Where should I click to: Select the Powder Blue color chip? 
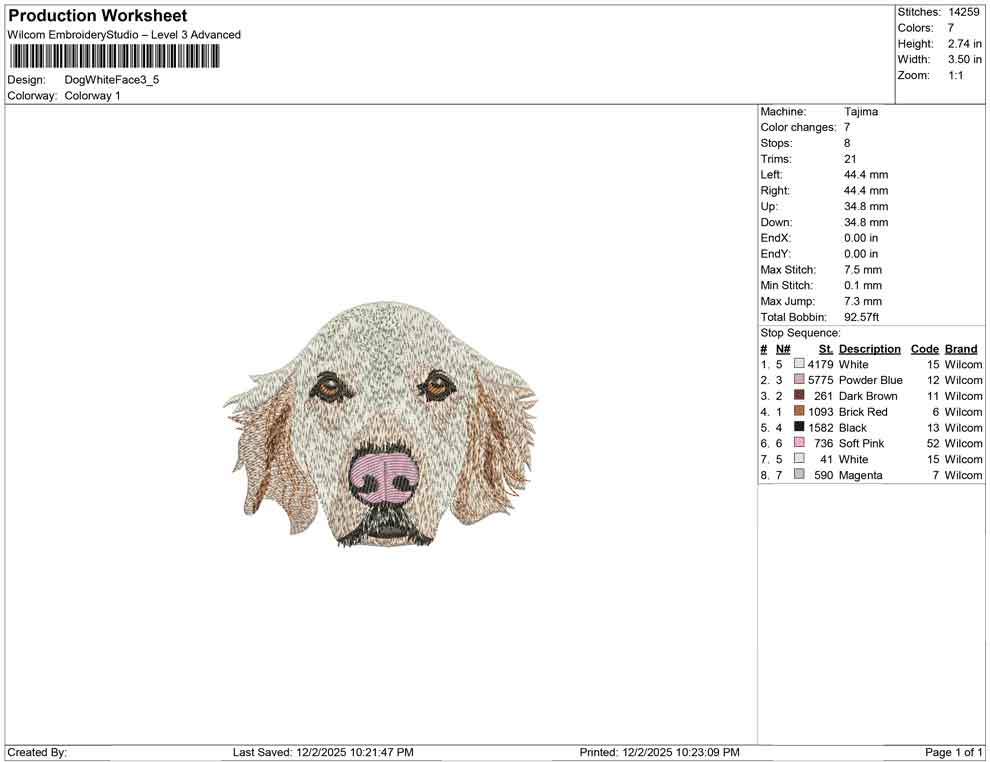(x=798, y=380)
